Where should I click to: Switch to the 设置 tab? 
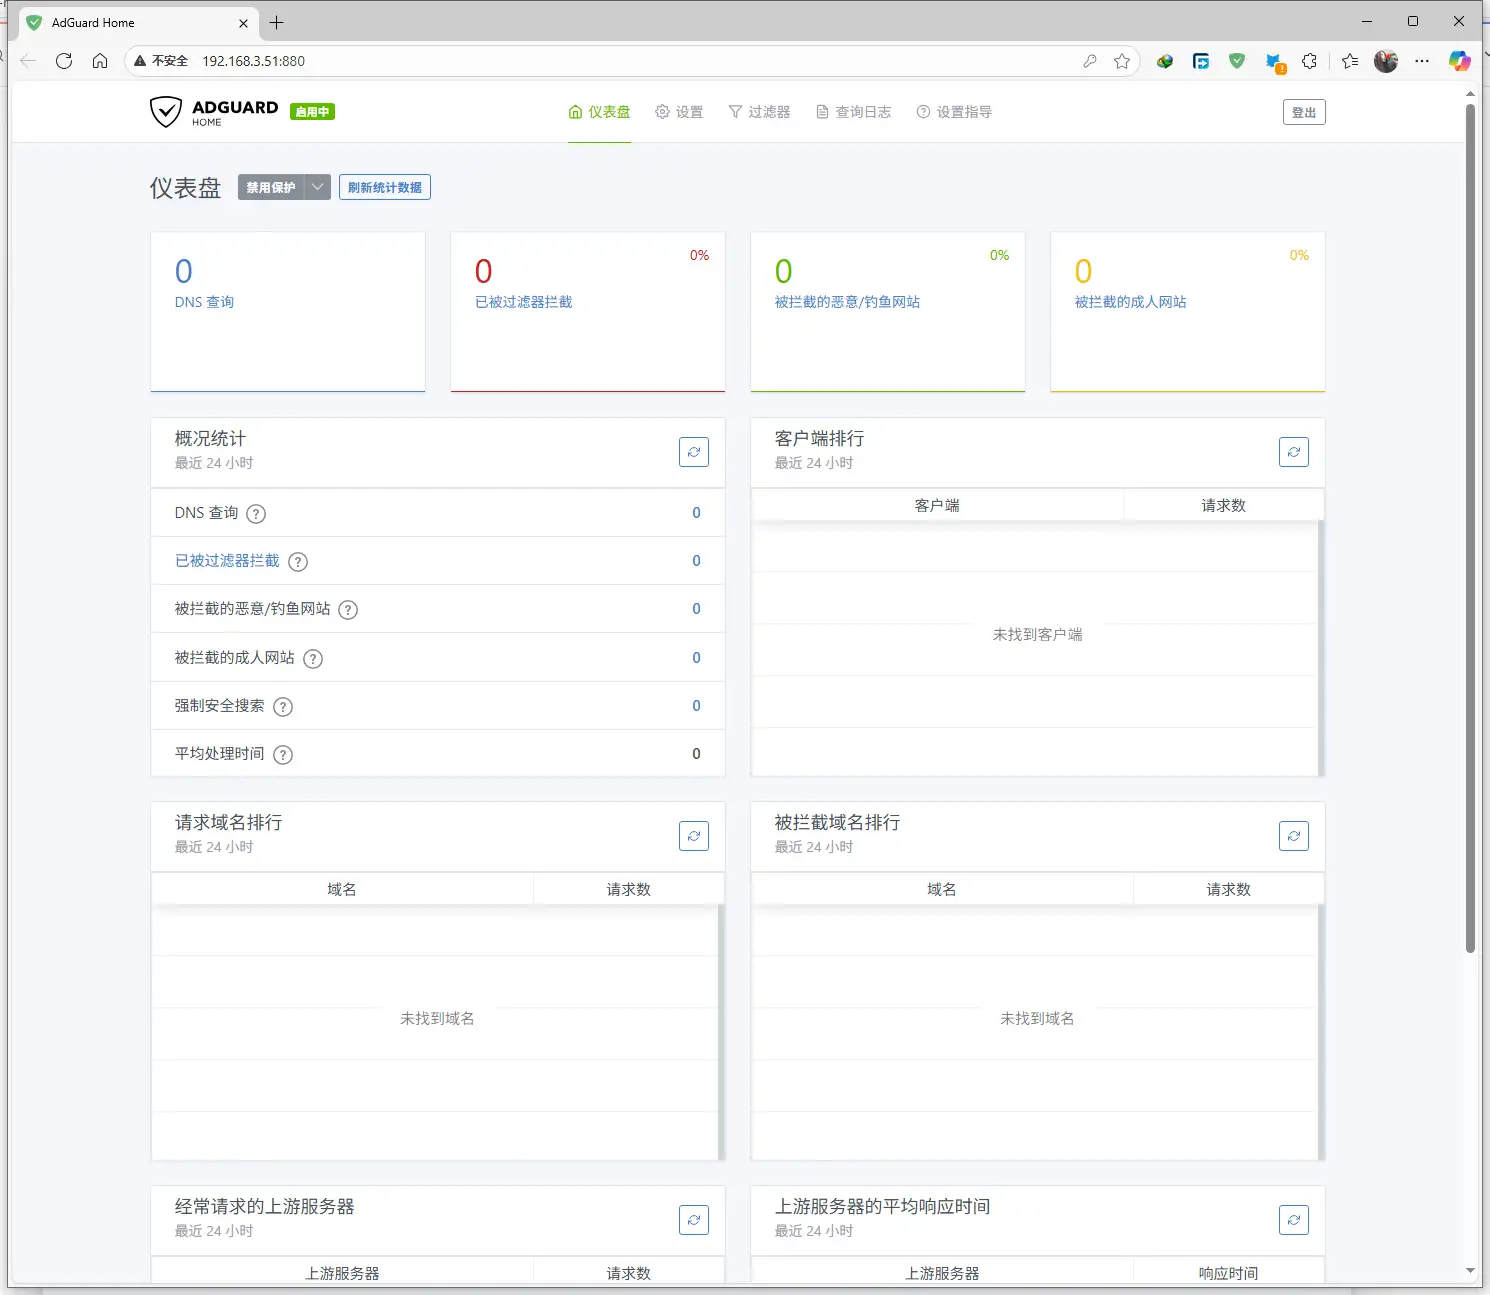tap(680, 111)
